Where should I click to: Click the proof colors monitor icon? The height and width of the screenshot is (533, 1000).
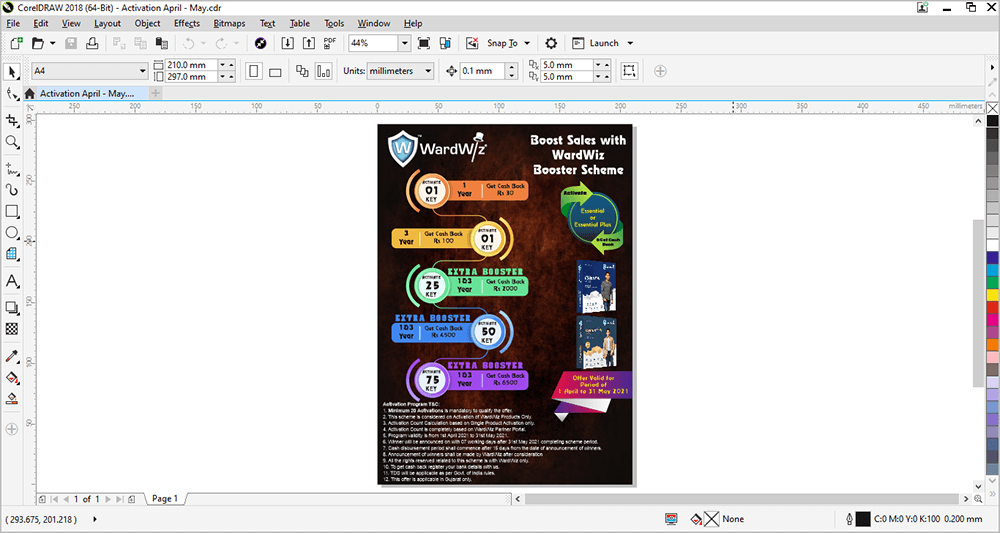pos(671,519)
